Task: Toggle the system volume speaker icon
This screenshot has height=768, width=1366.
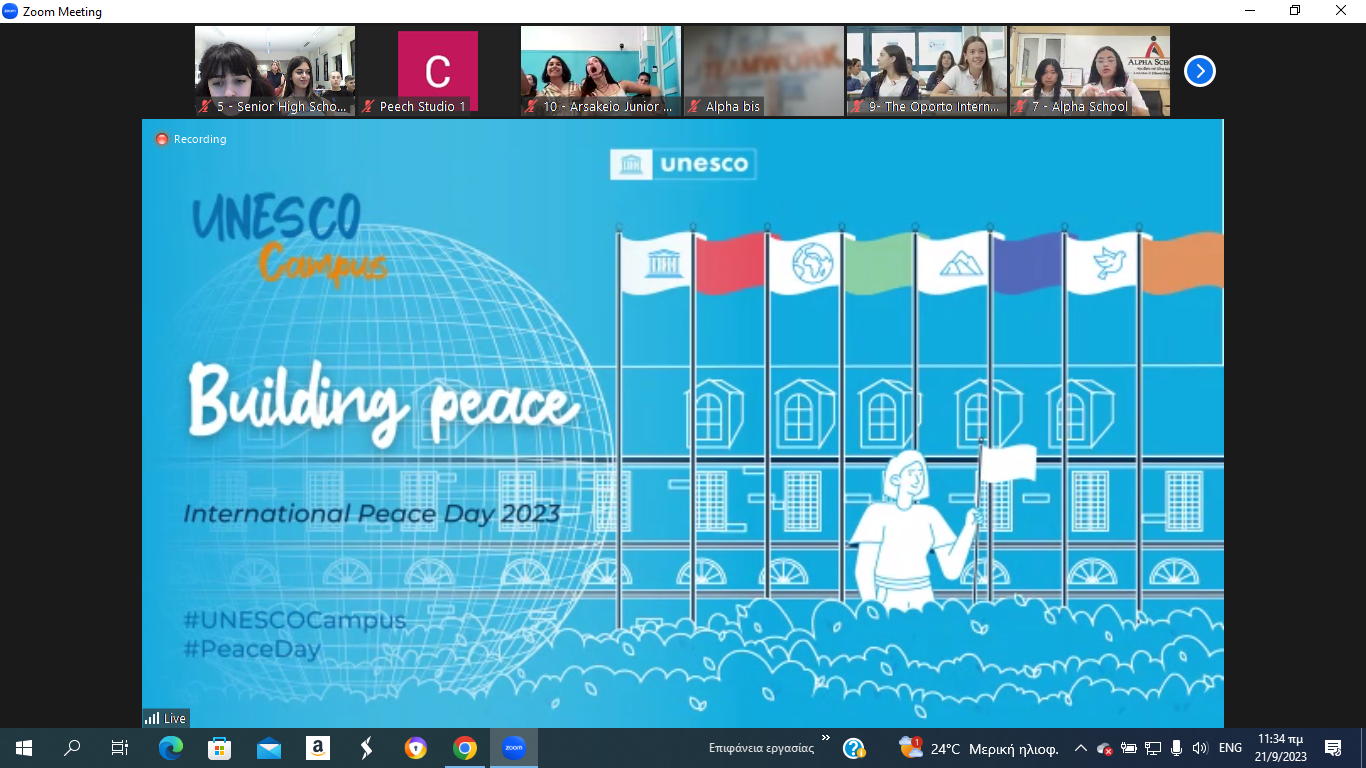Action: [x=1200, y=748]
